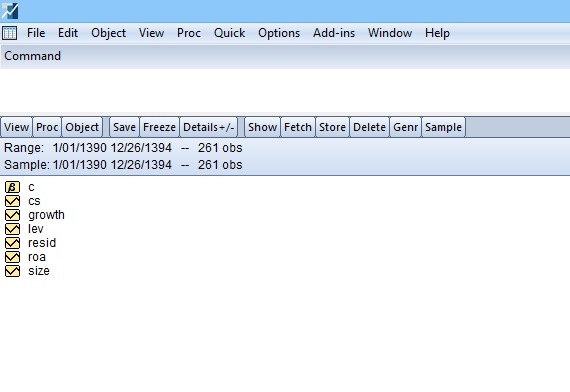Image resolution: width=570 pixels, height=392 pixels.
Task: Click the Genr button
Action: pos(405,127)
